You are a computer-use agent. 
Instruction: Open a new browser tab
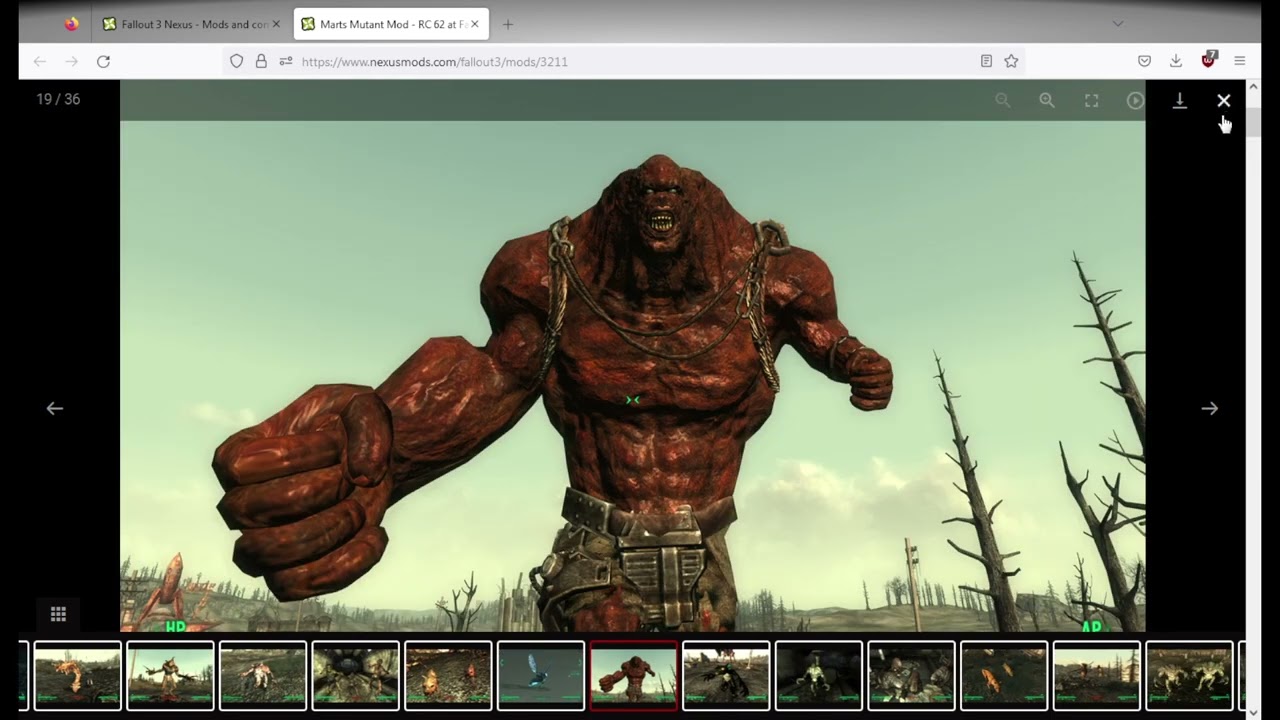tap(508, 24)
